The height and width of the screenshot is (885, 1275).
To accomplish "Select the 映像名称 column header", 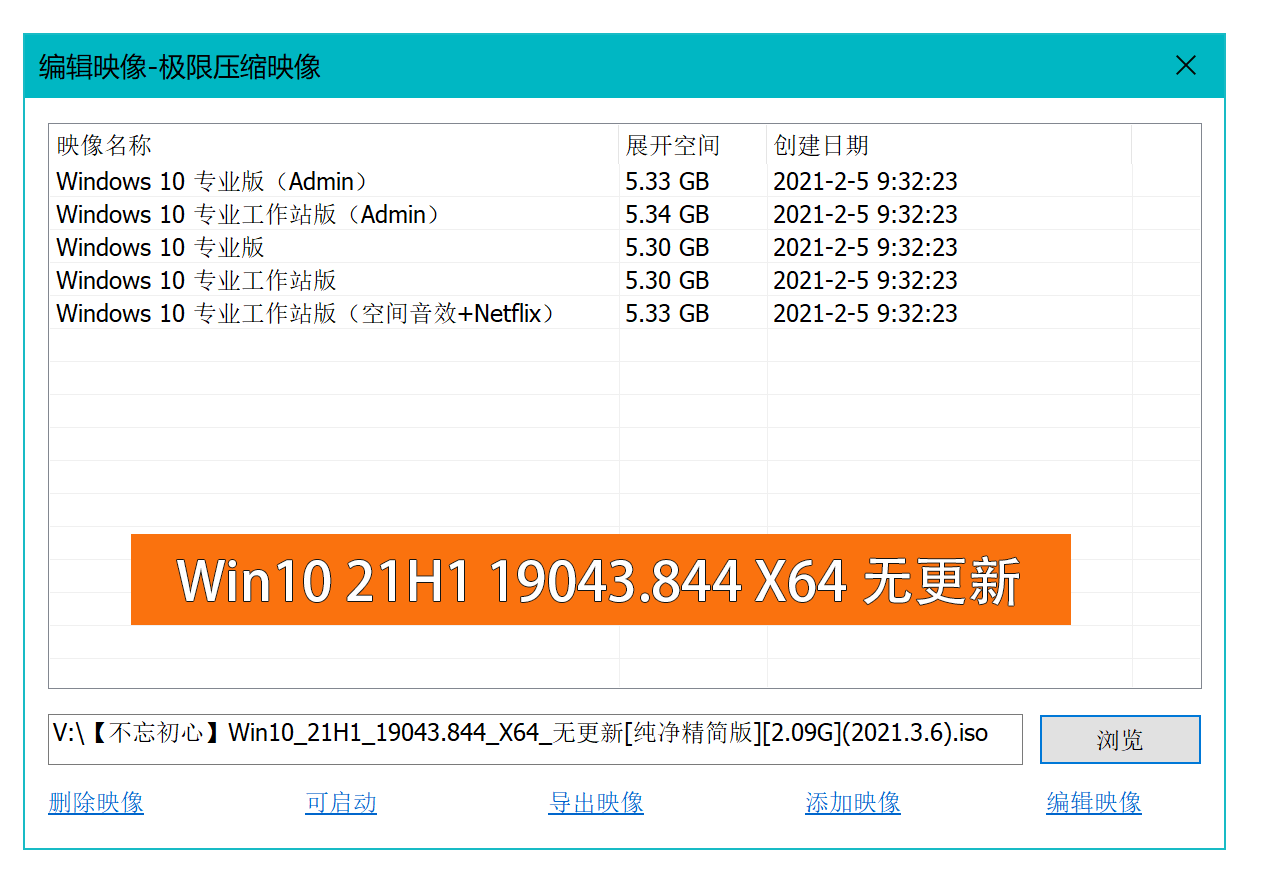I will (334, 145).
